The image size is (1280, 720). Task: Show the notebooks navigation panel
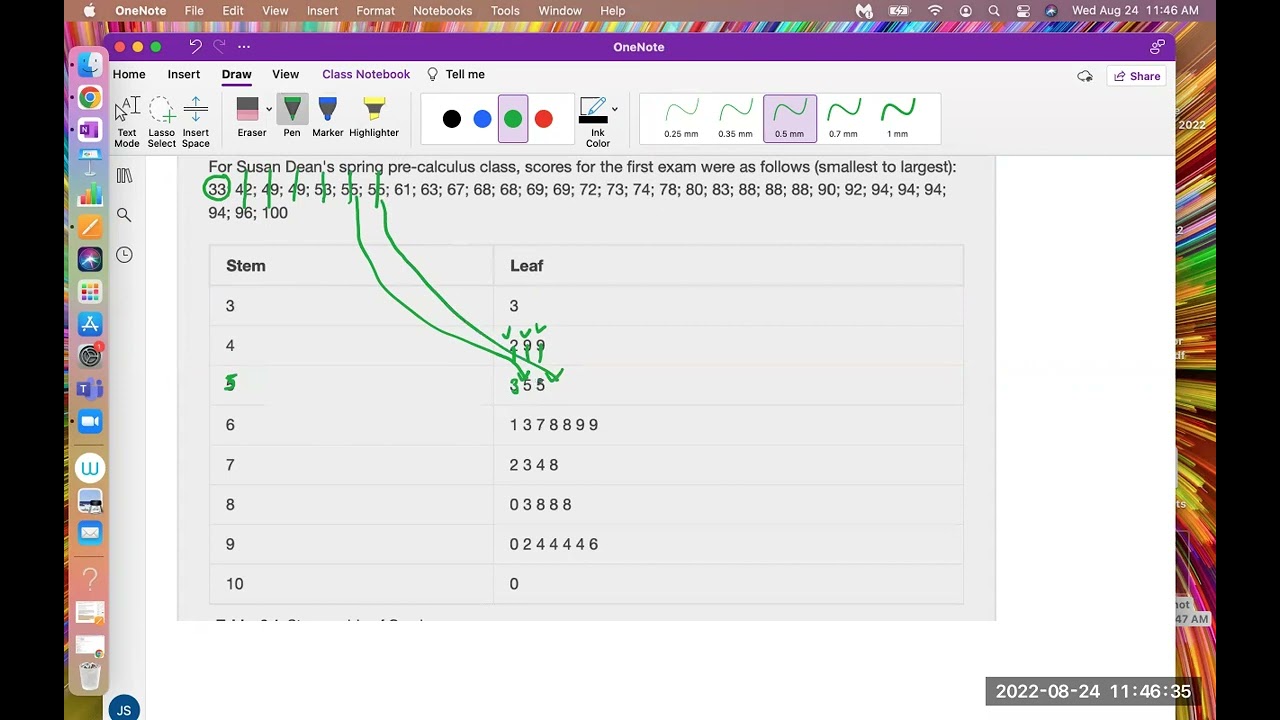(x=124, y=175)
